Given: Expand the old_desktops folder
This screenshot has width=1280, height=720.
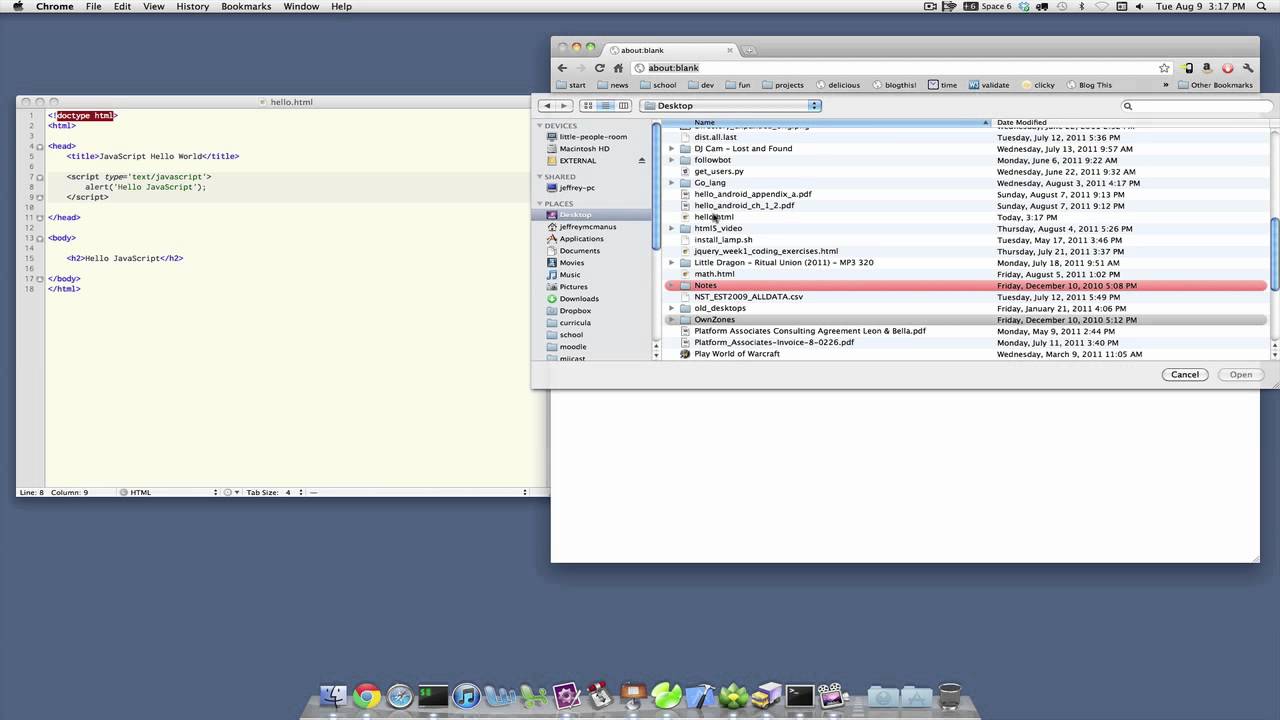Looking at the screenshot, I should (x=671, y=309).
